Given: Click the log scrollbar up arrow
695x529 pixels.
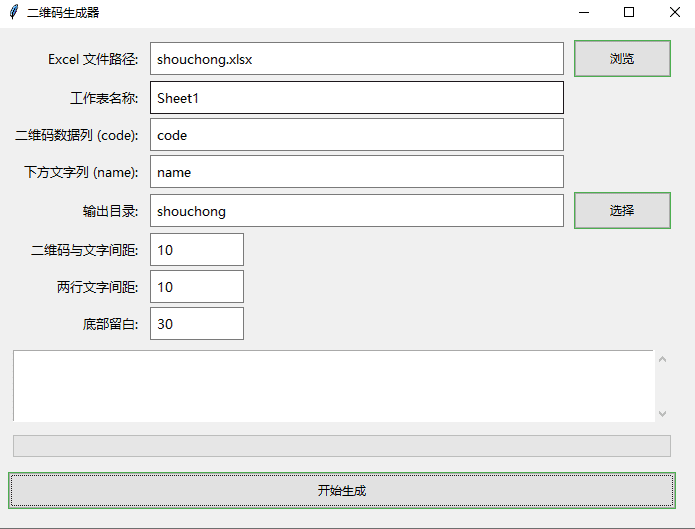Looking at the screenshot, I should [662, 360].
